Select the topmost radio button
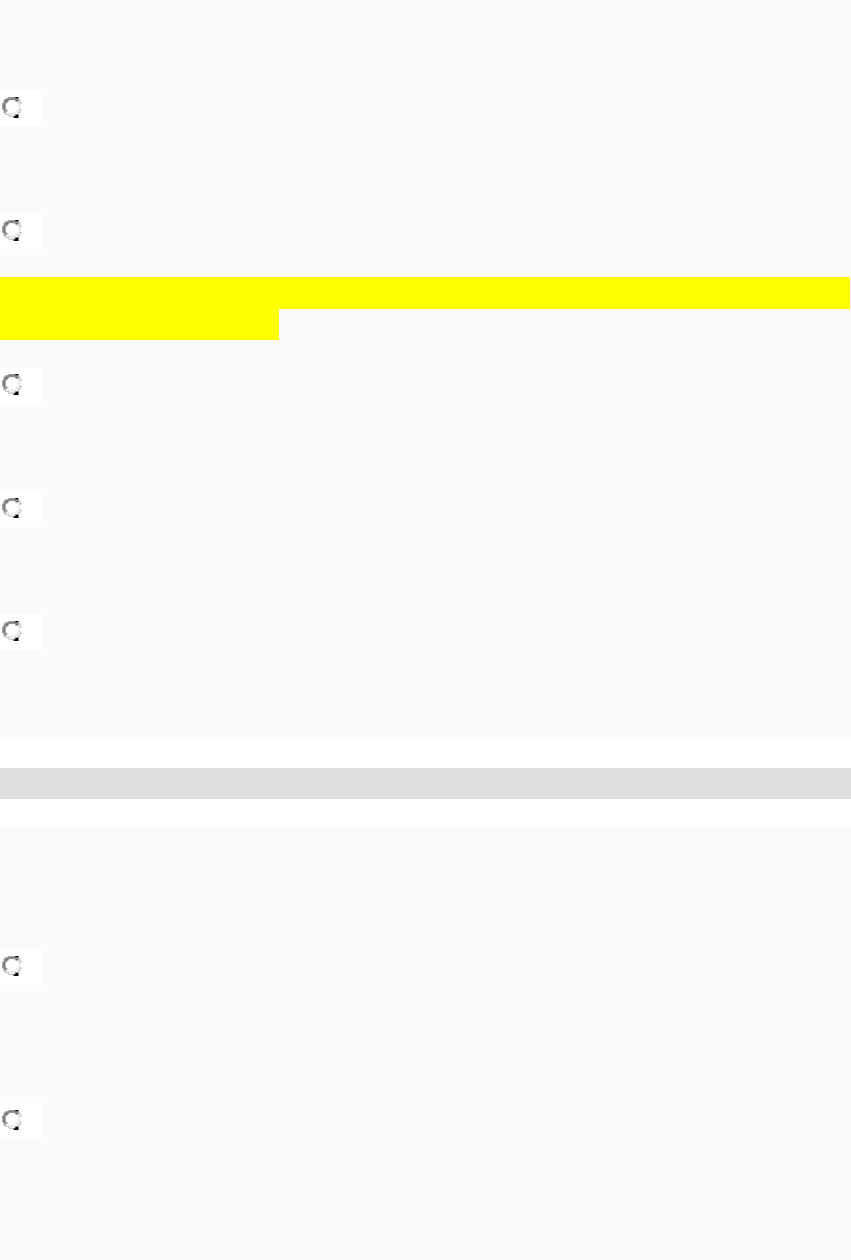The height and width of the screenshot is (1260, 851). (13, 107)
